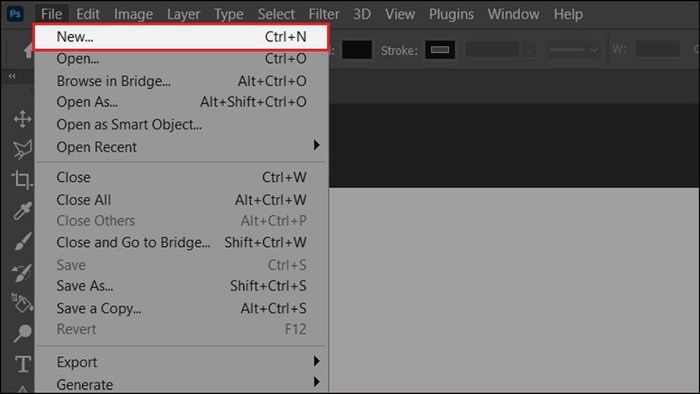The width and height of the screenshot is (700, 394).
Task: Click the Stroke color swatch
Action: click(x=440, y=50)
